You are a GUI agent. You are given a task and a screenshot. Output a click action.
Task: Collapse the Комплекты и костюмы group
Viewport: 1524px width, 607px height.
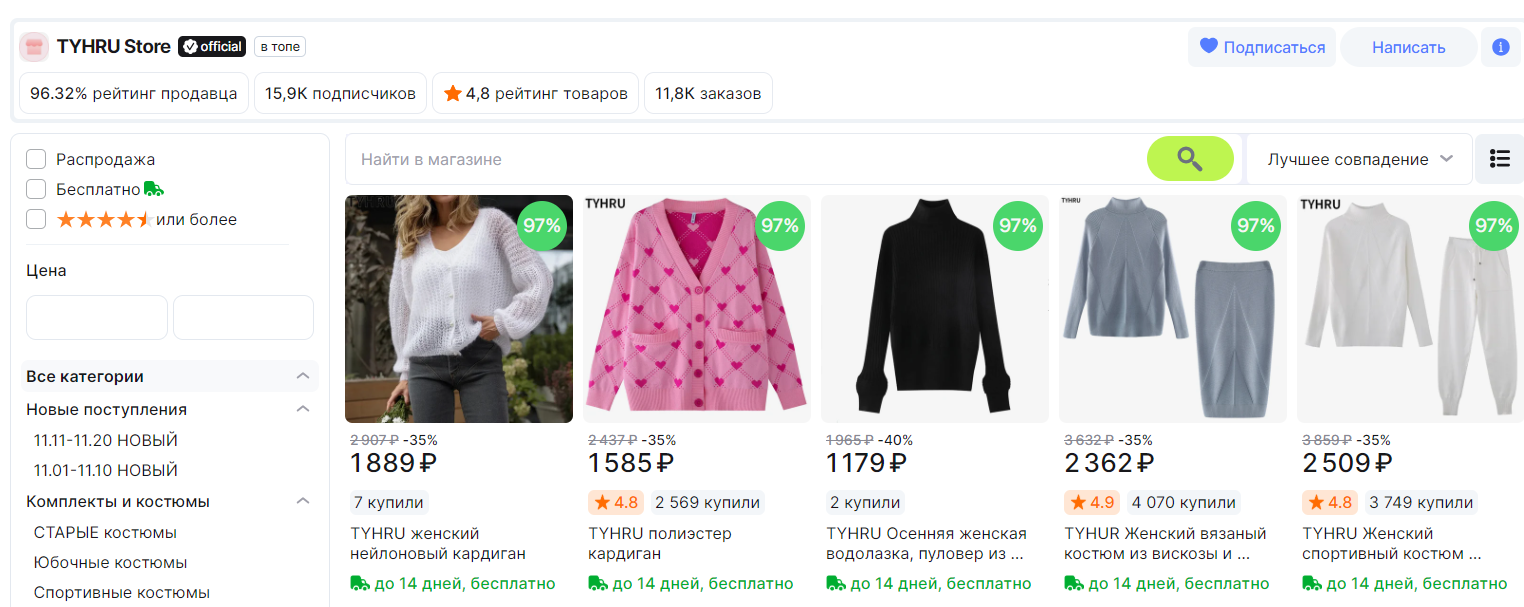303,501
